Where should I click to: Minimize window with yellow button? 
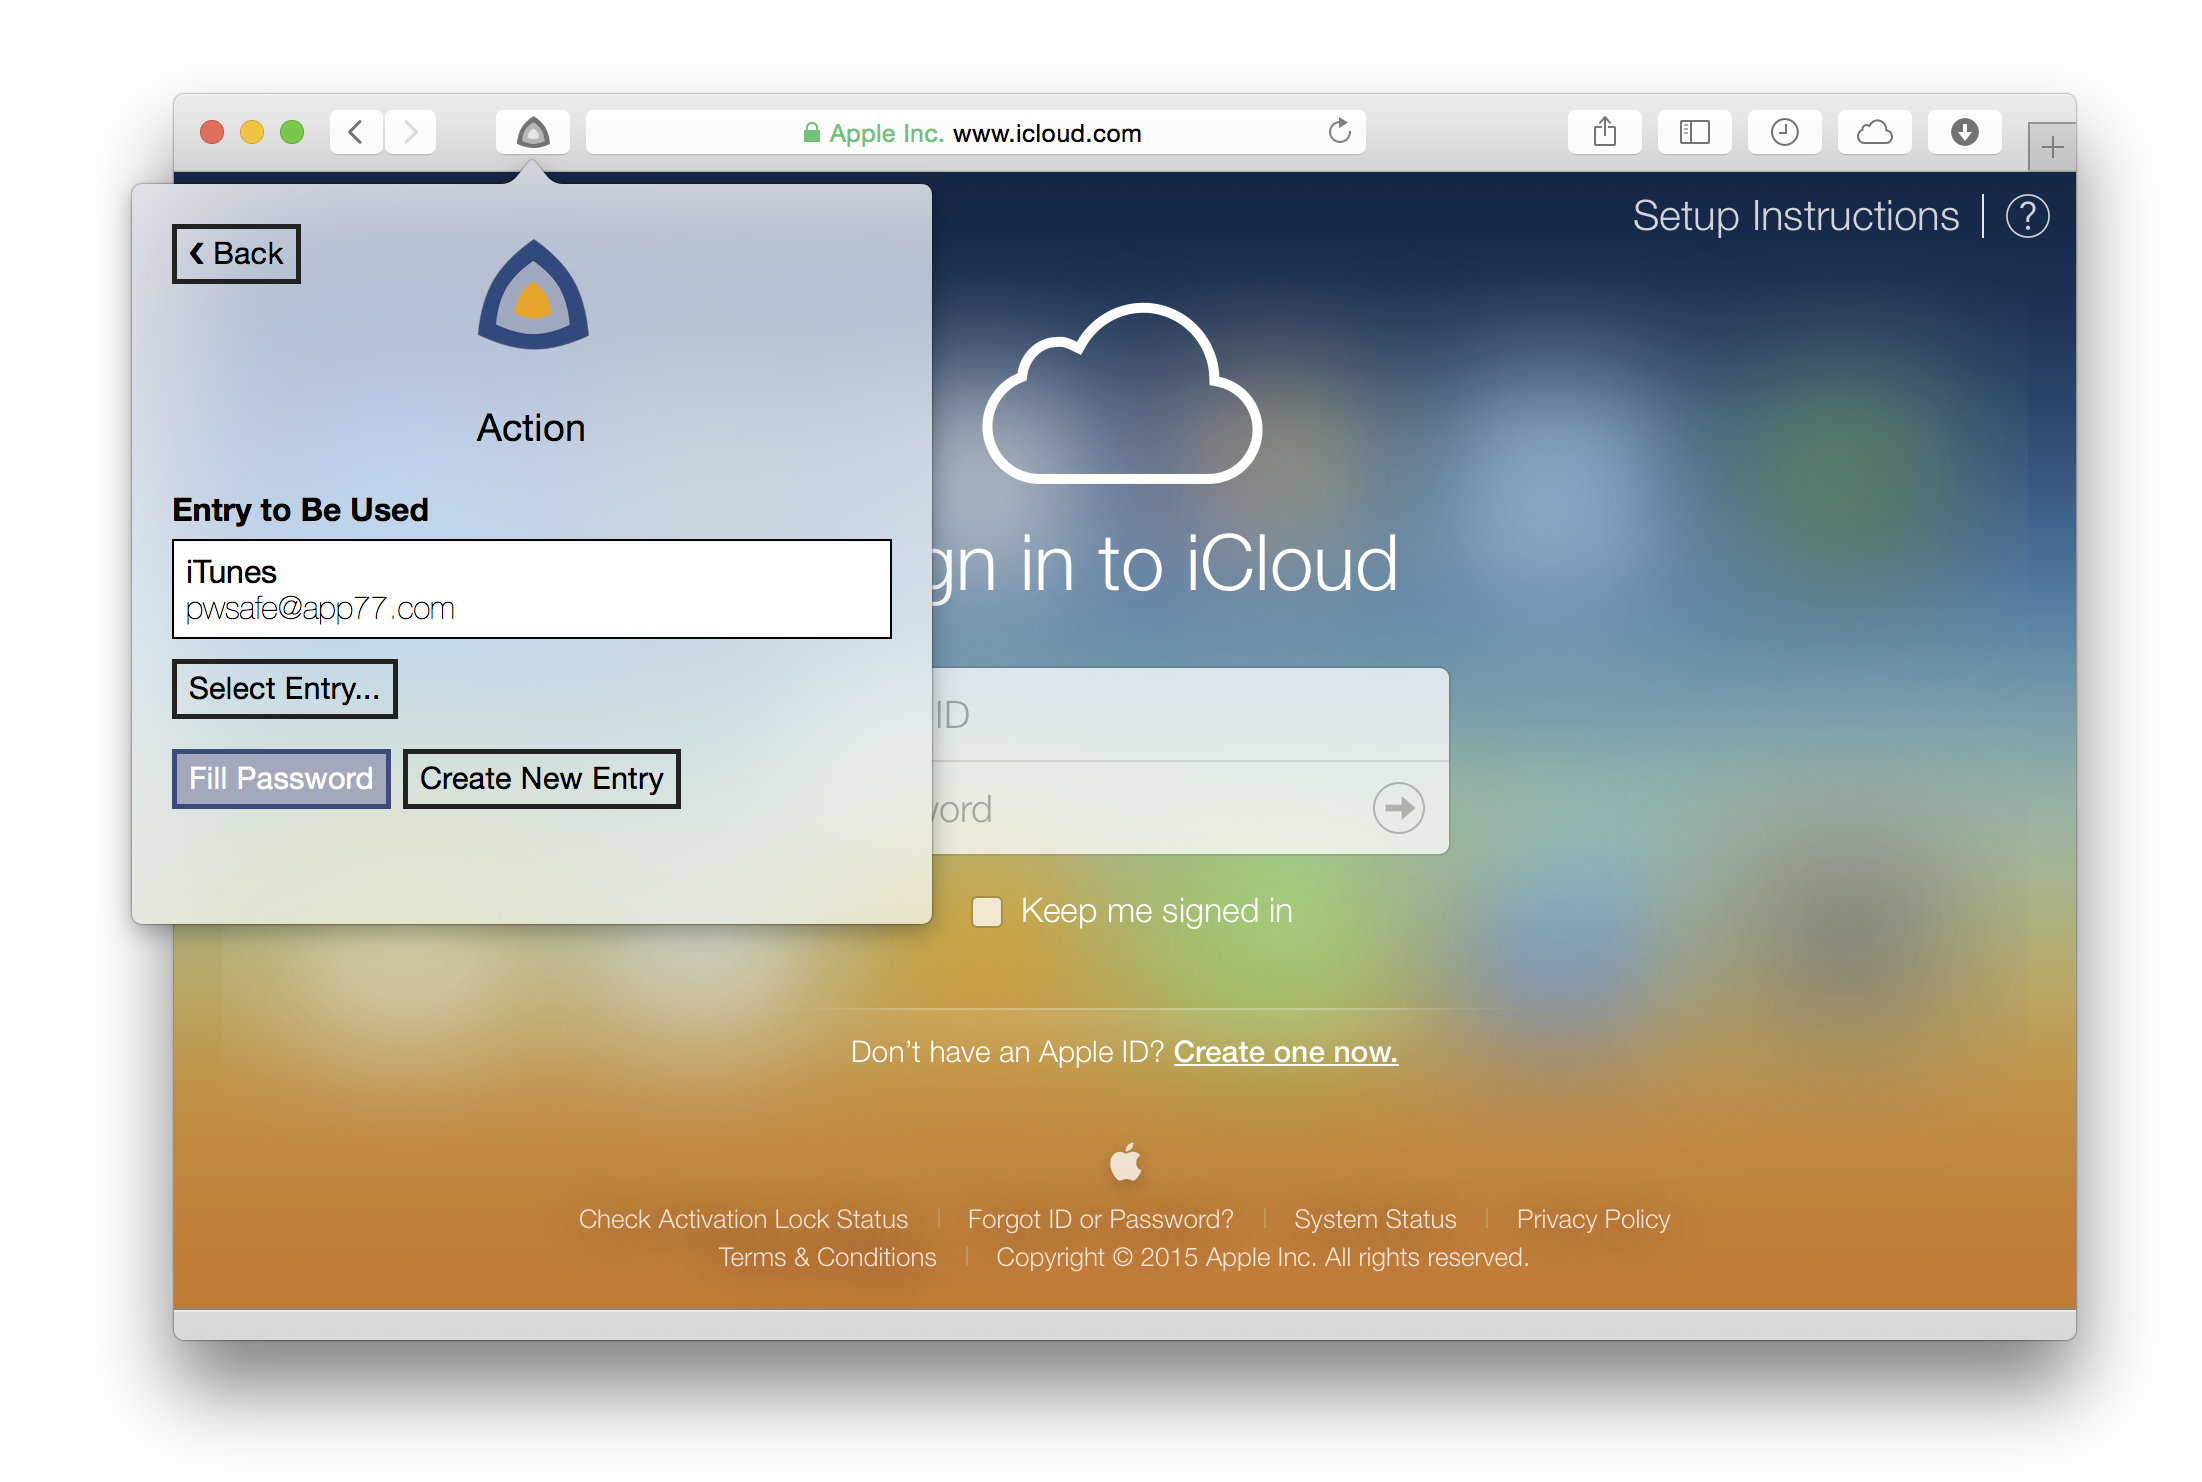(252, 132)
